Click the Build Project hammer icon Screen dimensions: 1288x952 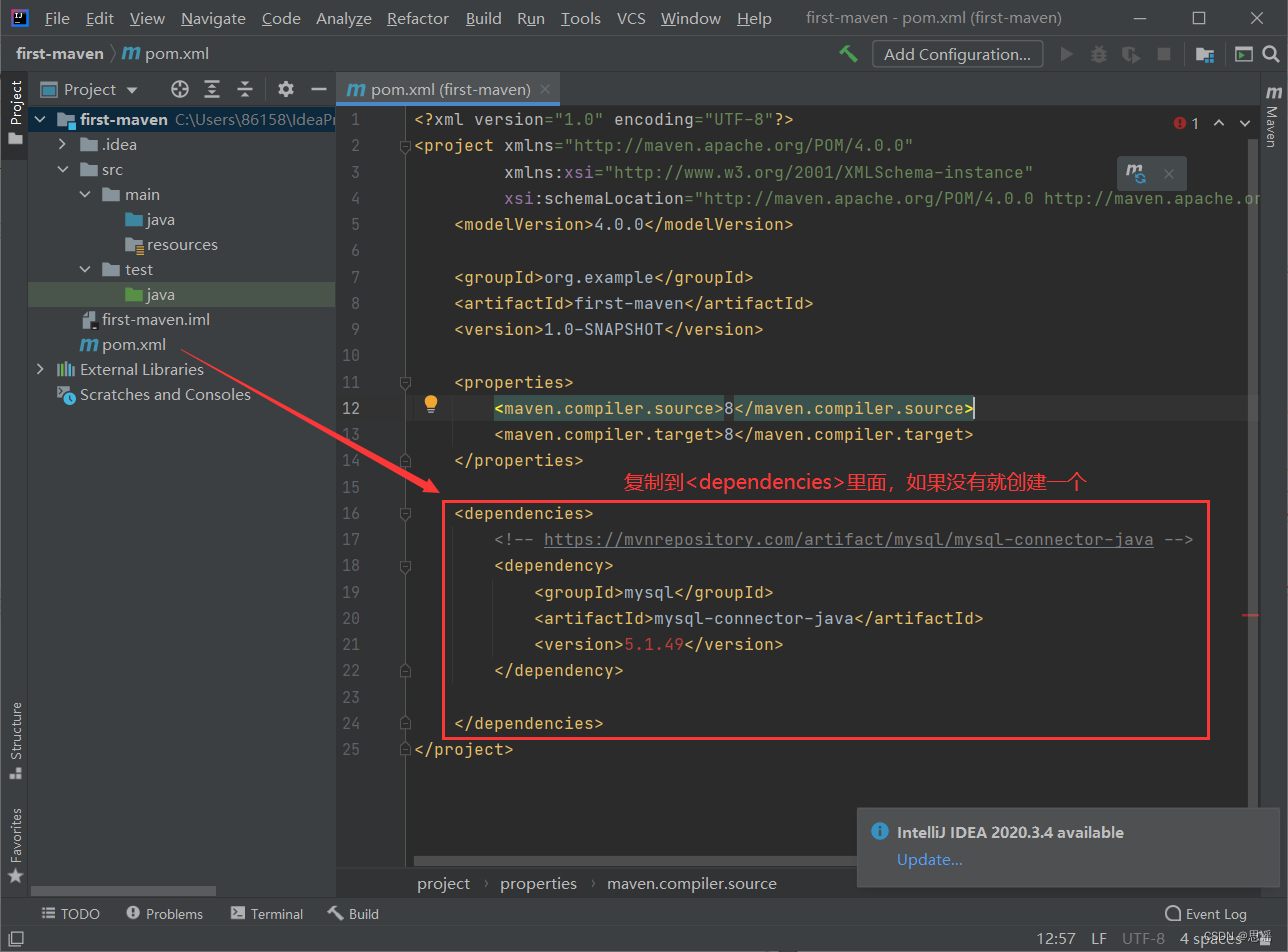(848, 54)
